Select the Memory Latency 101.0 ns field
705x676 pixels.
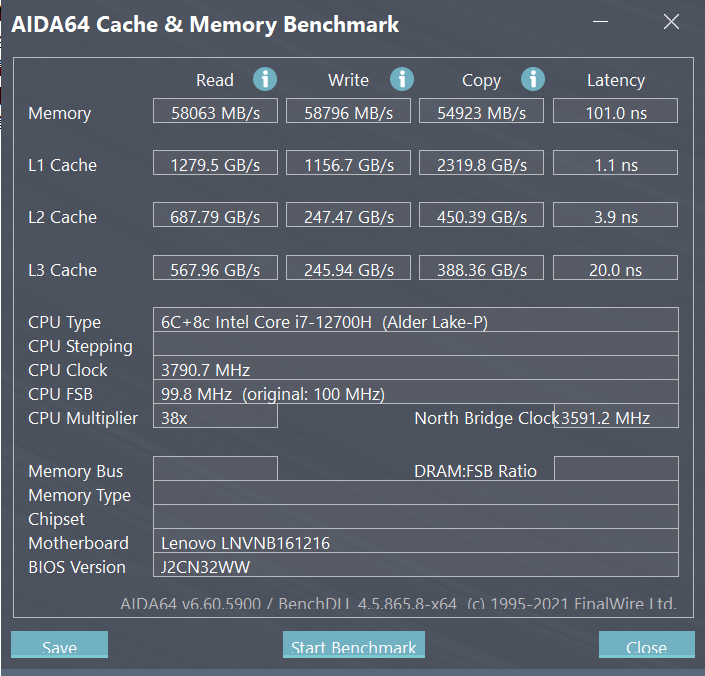[x=615, y=112]
